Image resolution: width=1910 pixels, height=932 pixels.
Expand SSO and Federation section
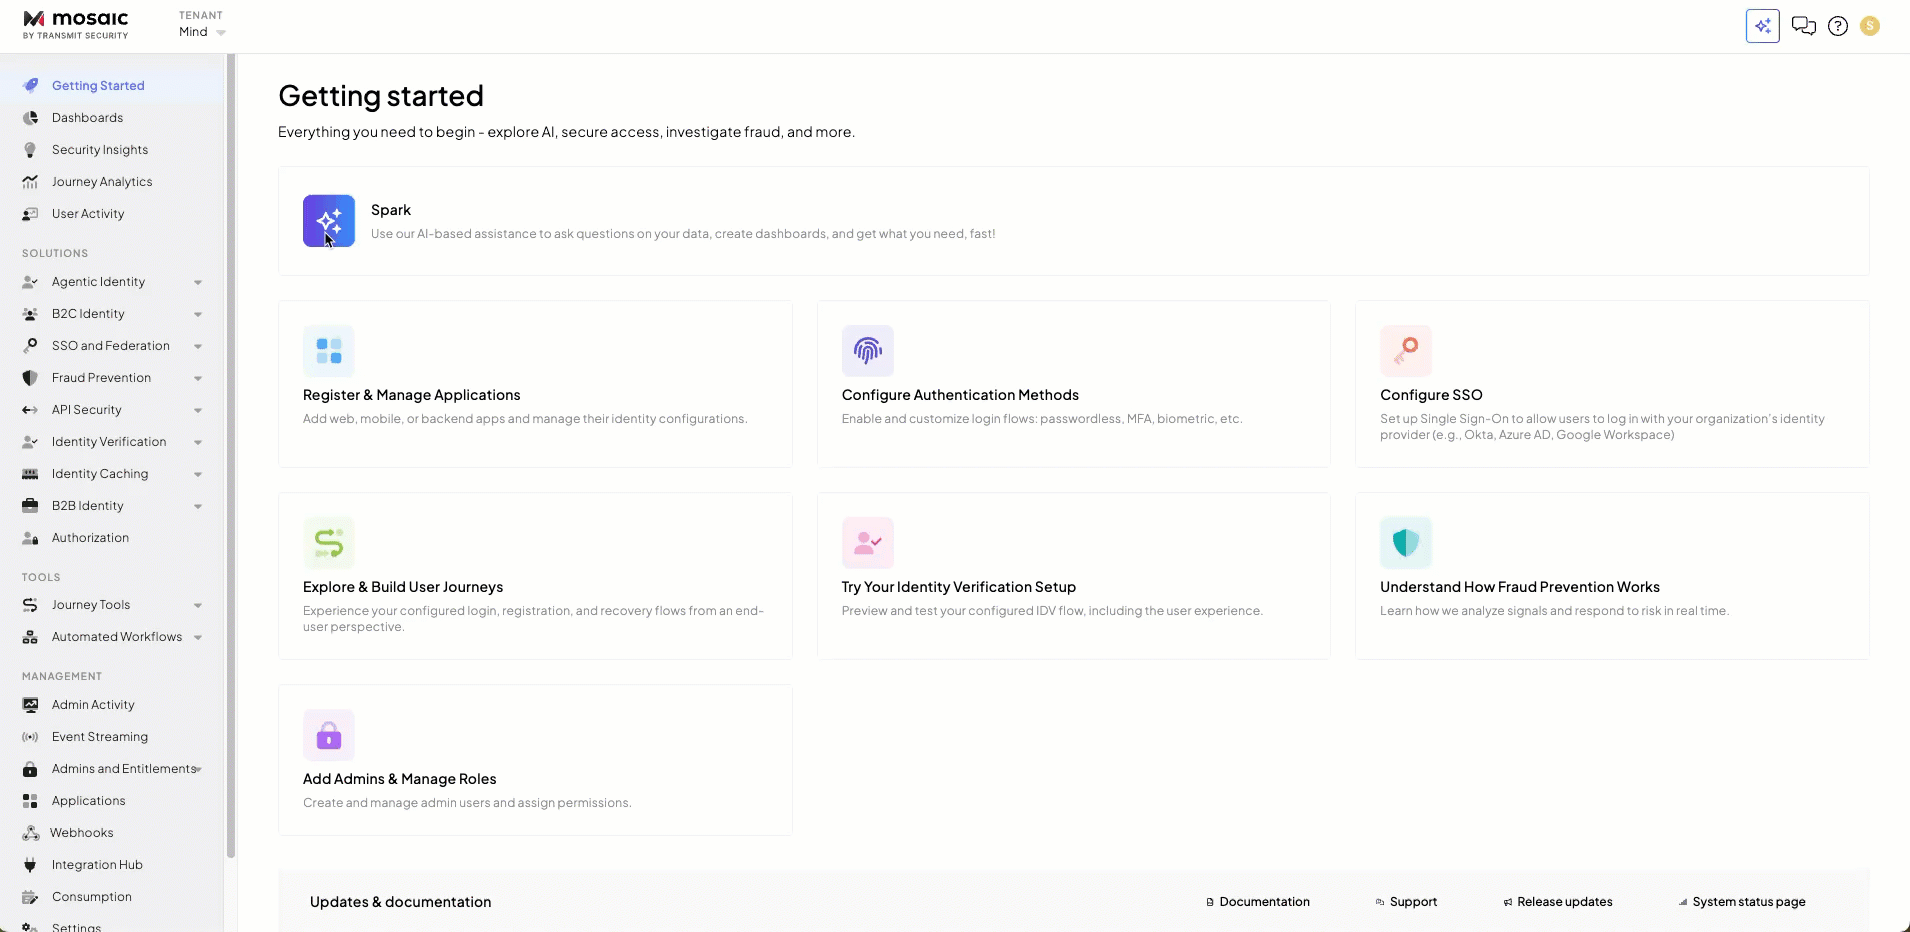point(197,347)
